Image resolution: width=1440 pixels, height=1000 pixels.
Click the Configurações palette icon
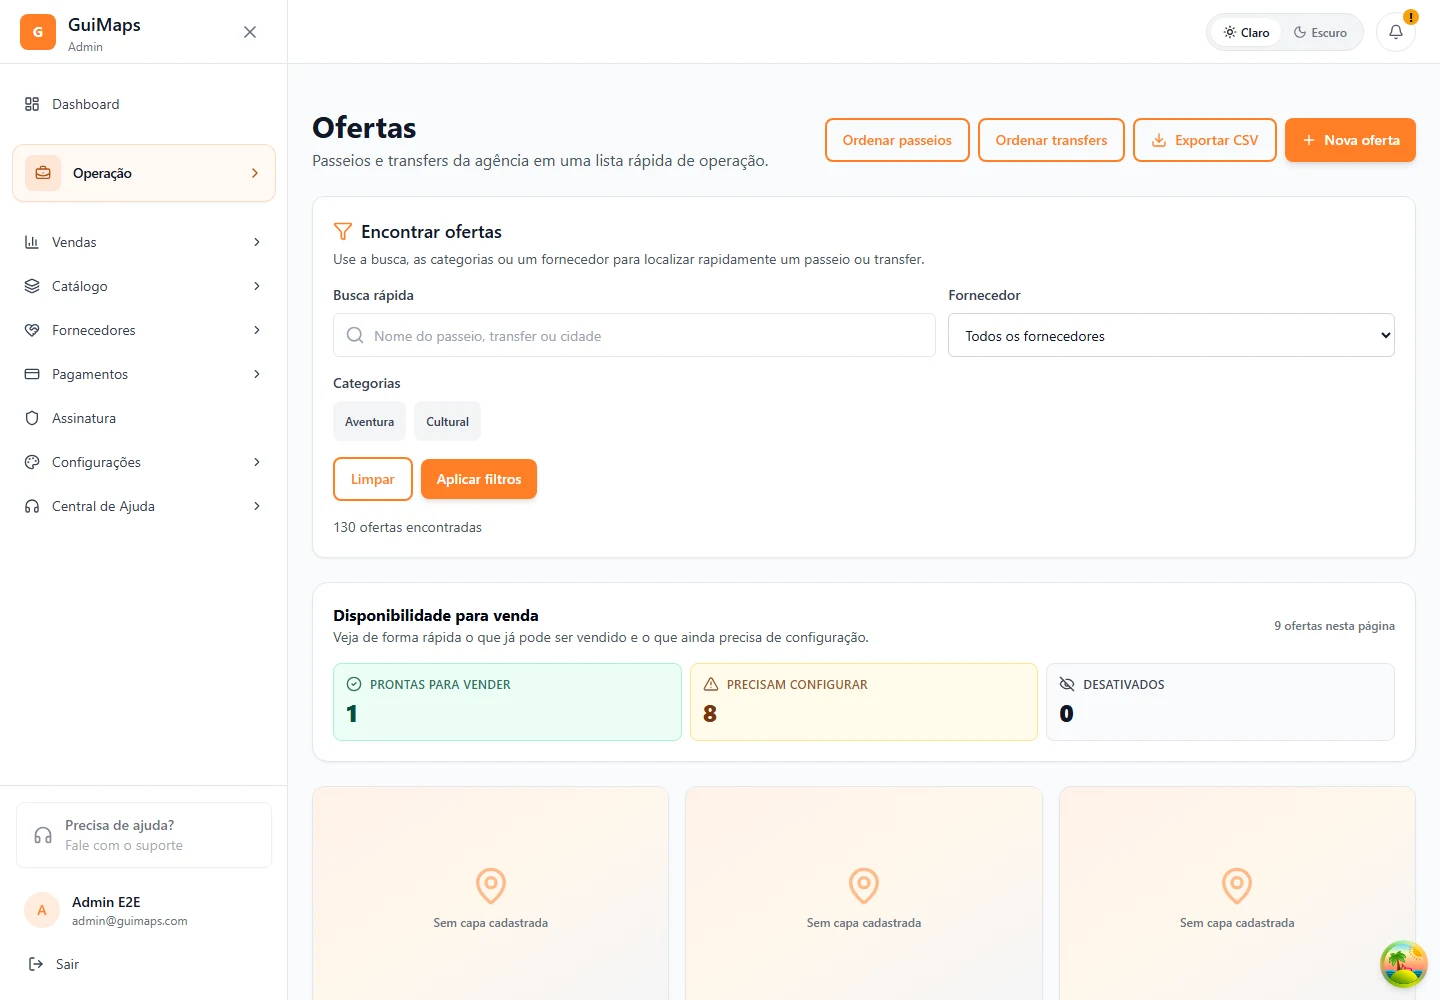pyautogui.click(x=32, y=462)
